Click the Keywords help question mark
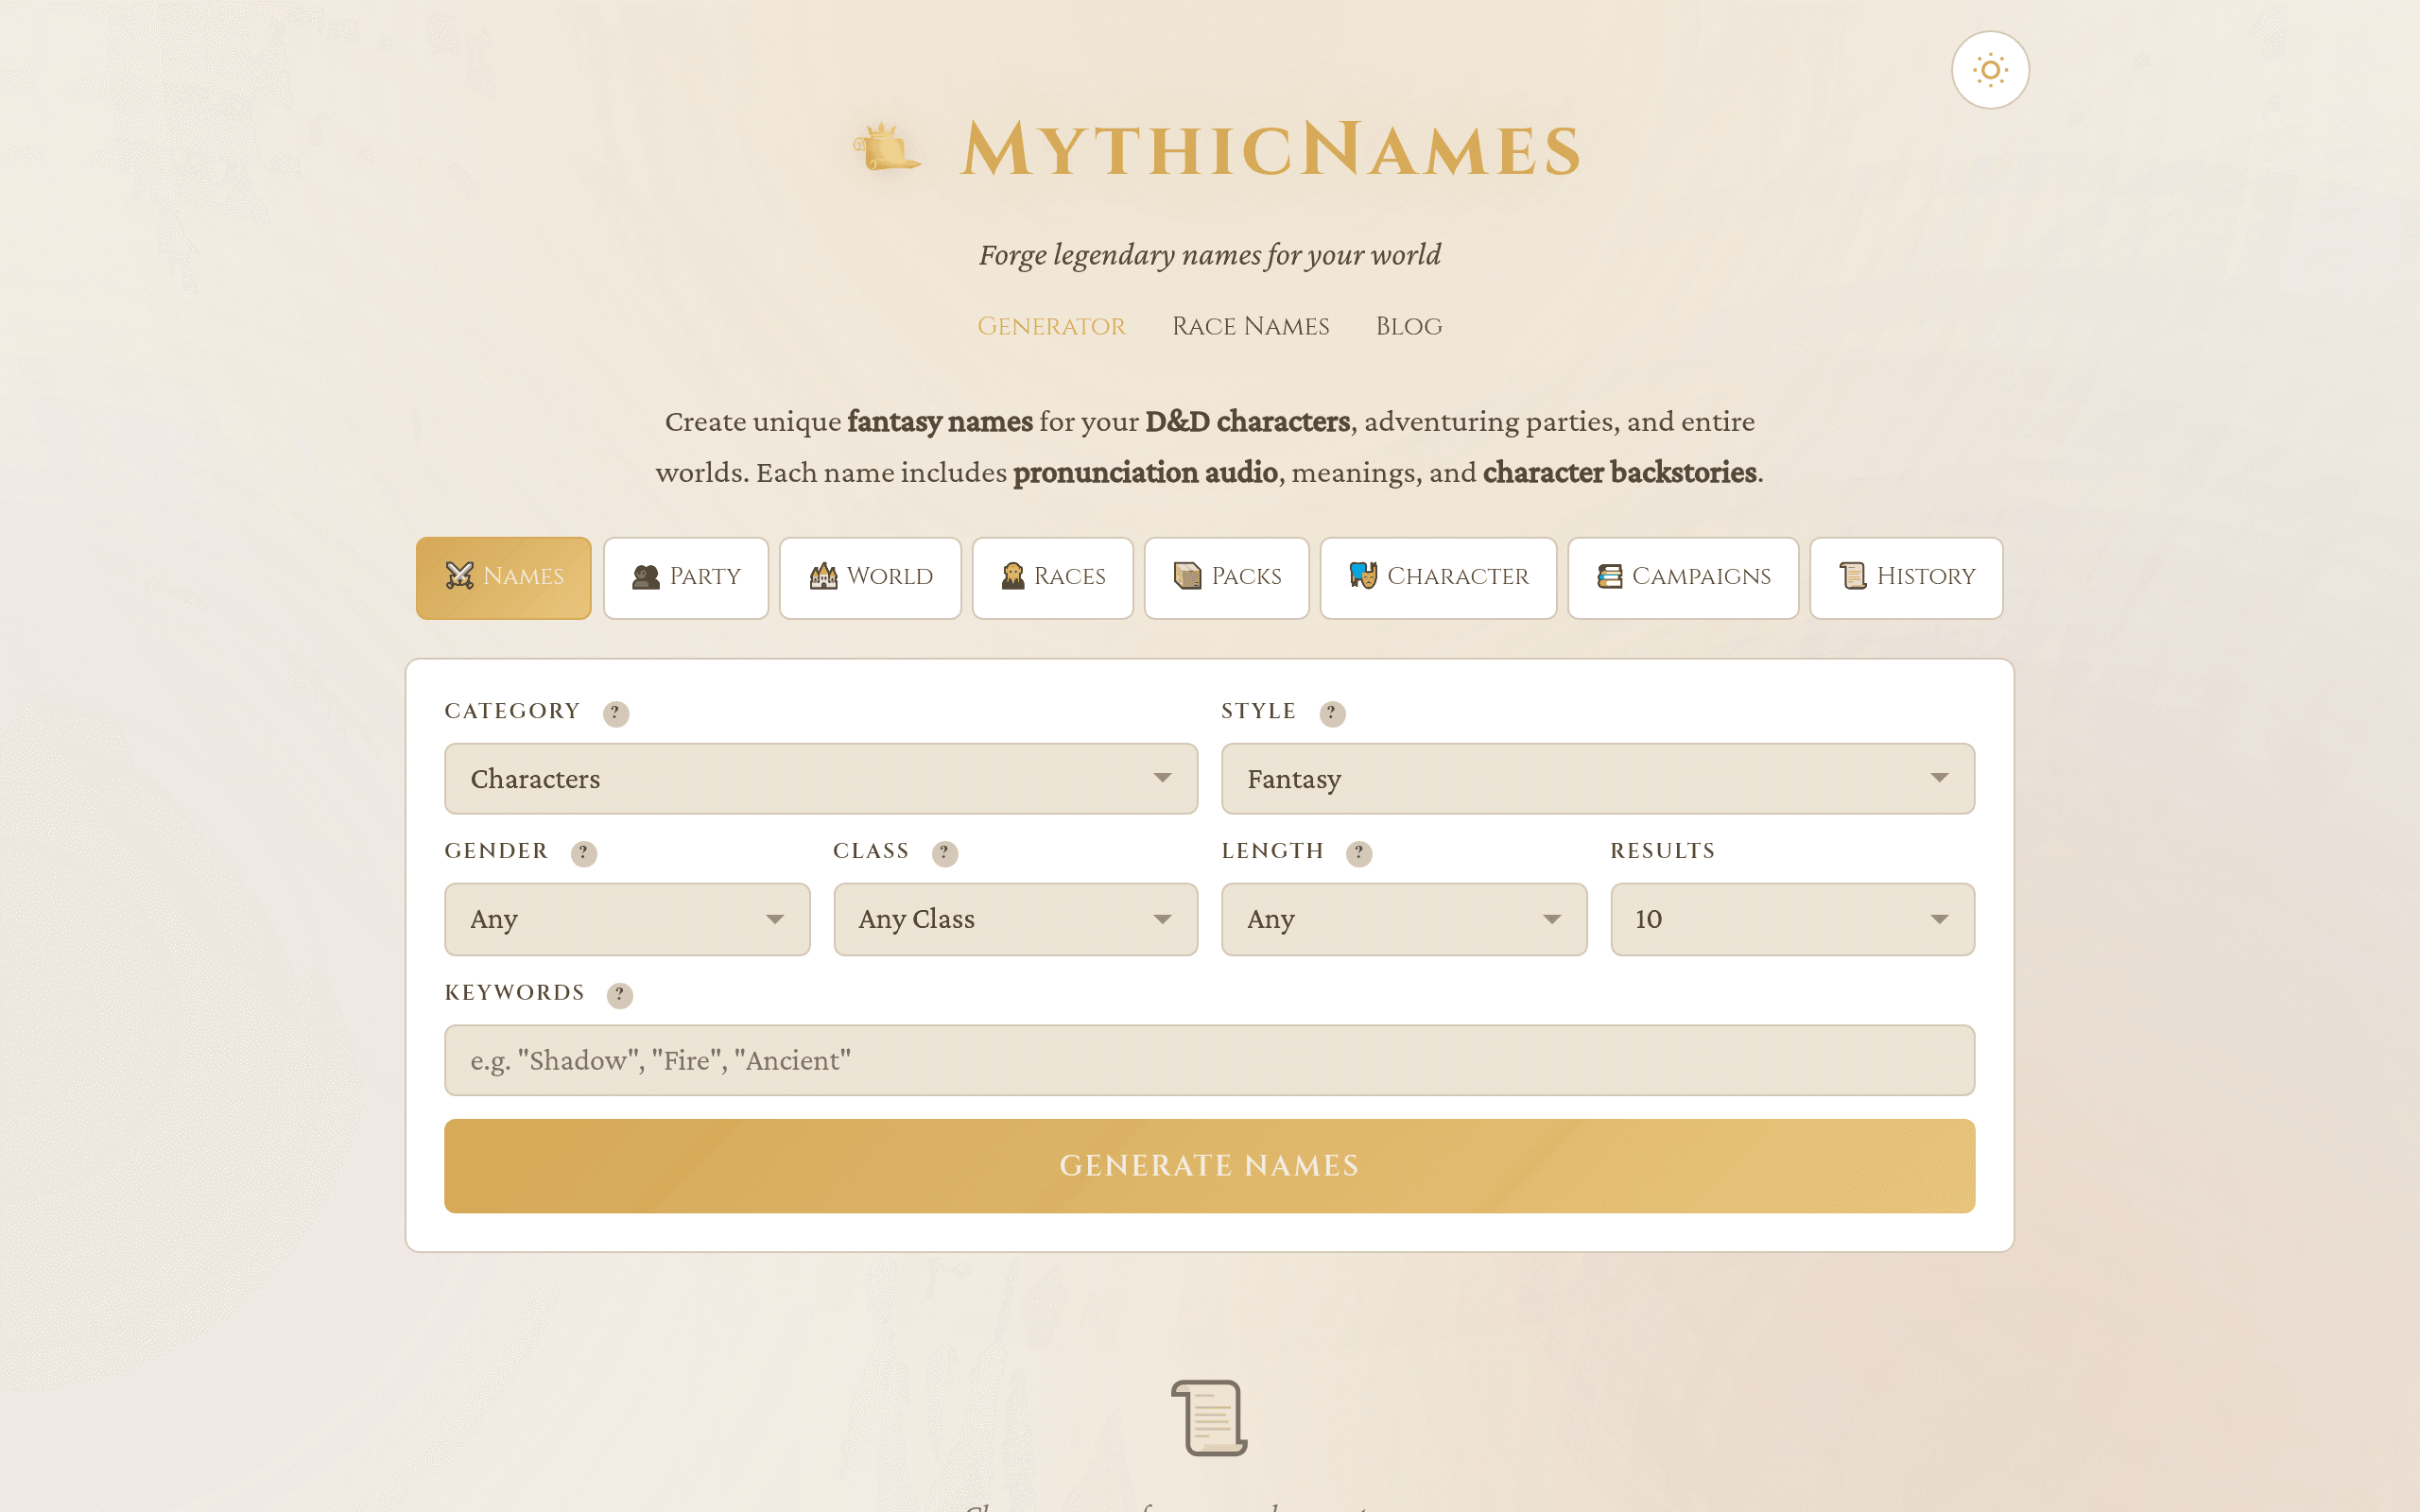2420x1512 pixels. pyautogui.click(x=620, y=995)
